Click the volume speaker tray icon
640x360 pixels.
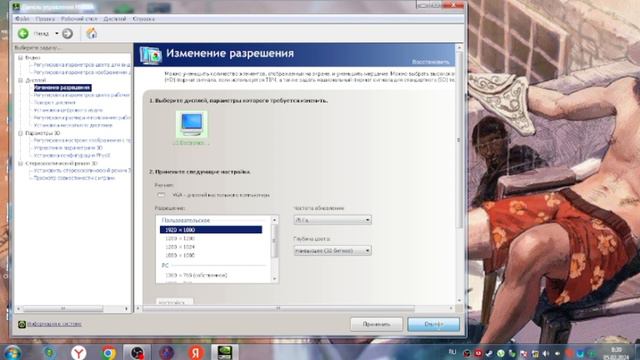(x=546, y=353)
